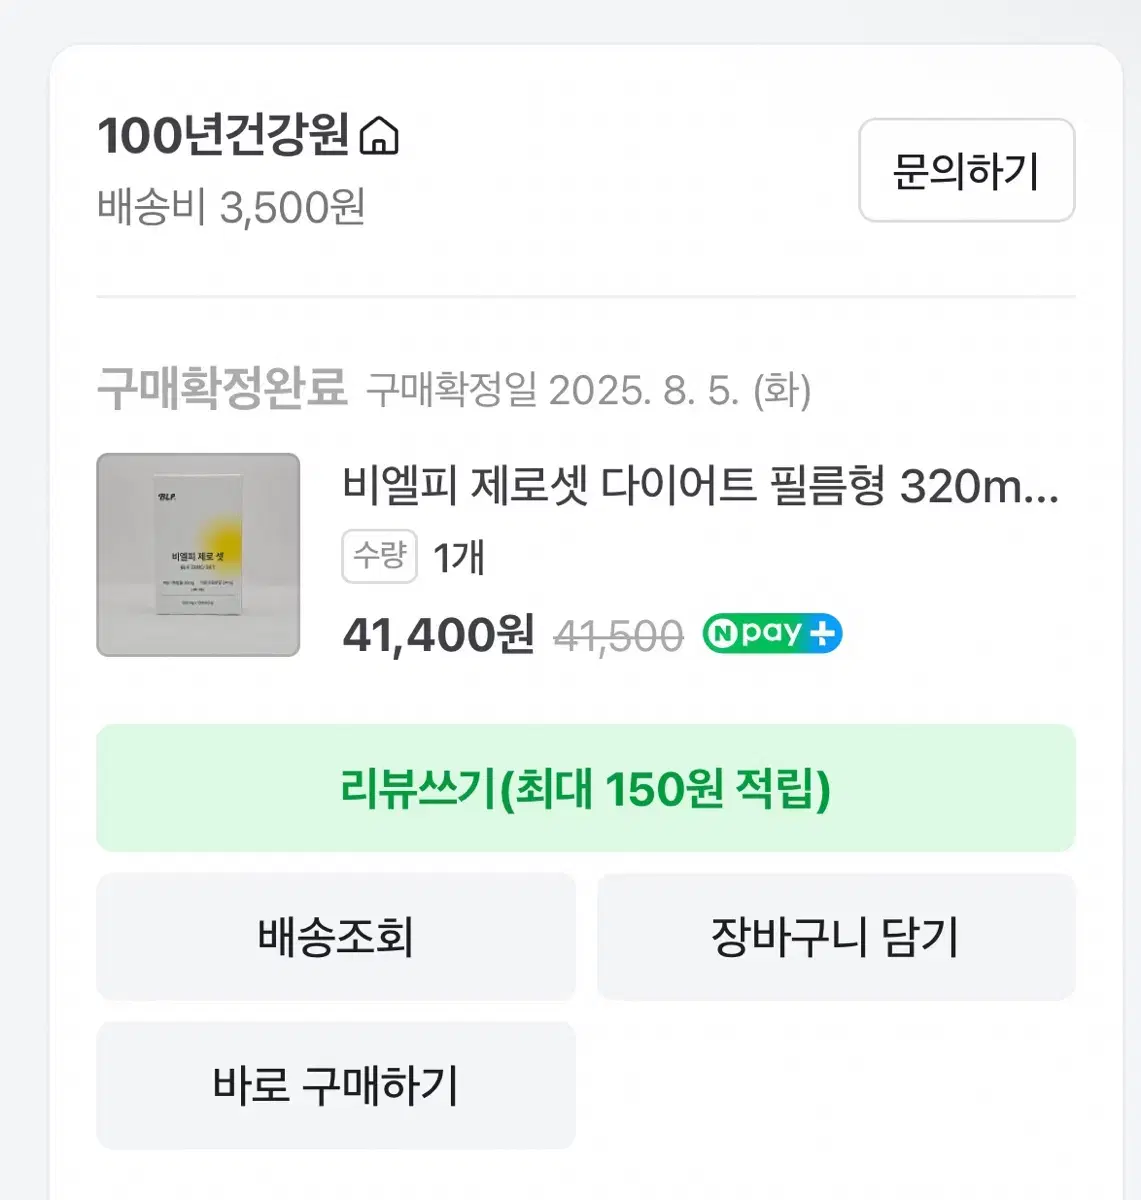The image size is (1141, 1200).
Task: Click the struck-through 41,500 original price
Action: tap(618, 636)
